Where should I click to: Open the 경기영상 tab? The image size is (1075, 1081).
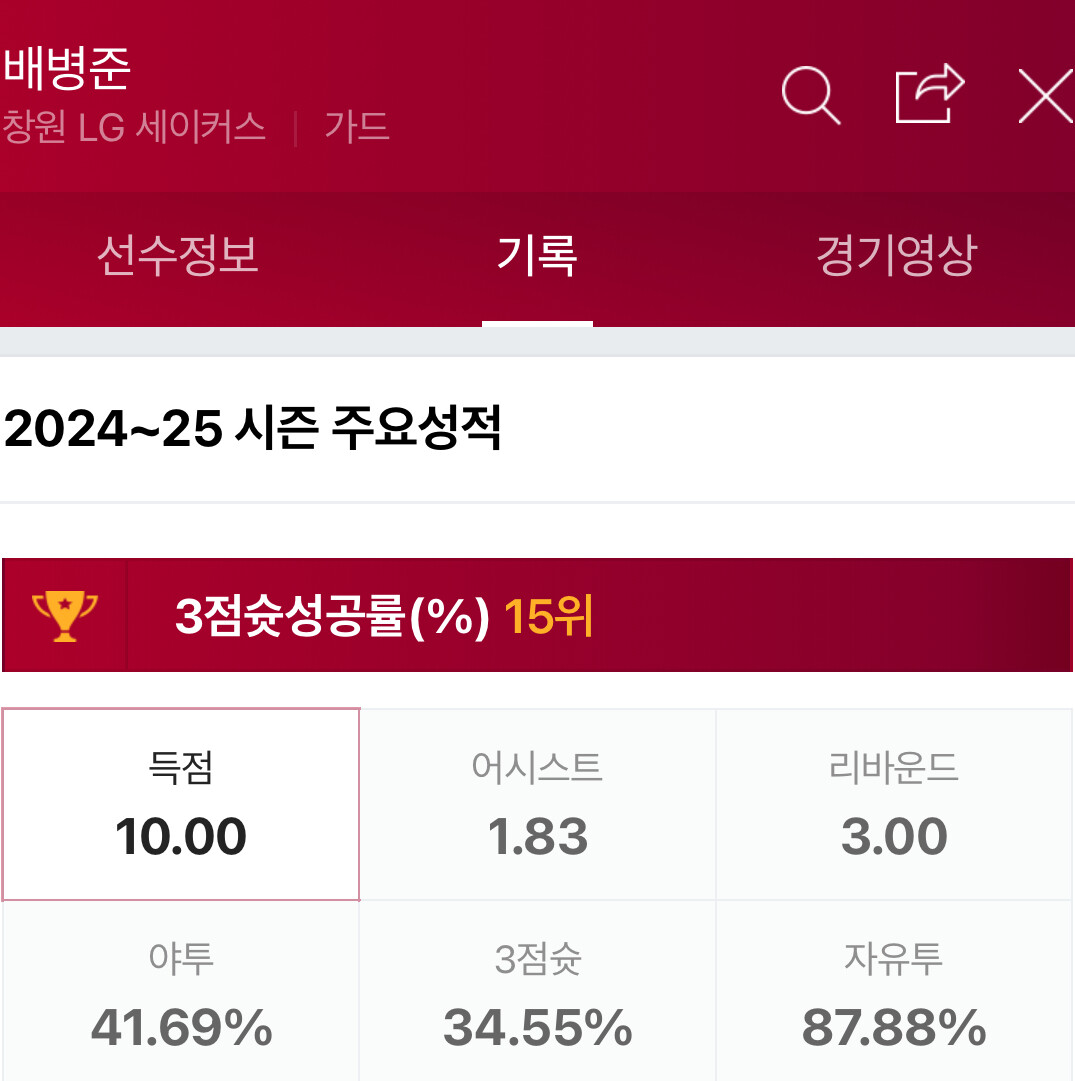895,256
